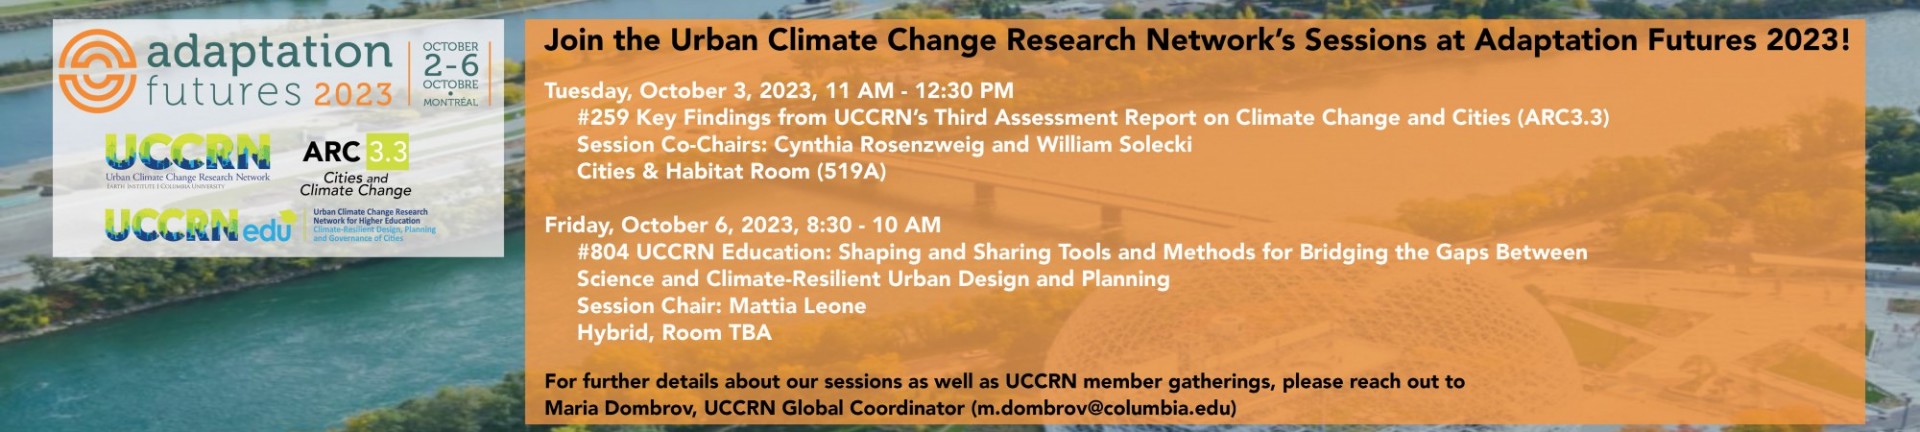
Task: Click the Friday, October 6 session heading
Action: 742,225
